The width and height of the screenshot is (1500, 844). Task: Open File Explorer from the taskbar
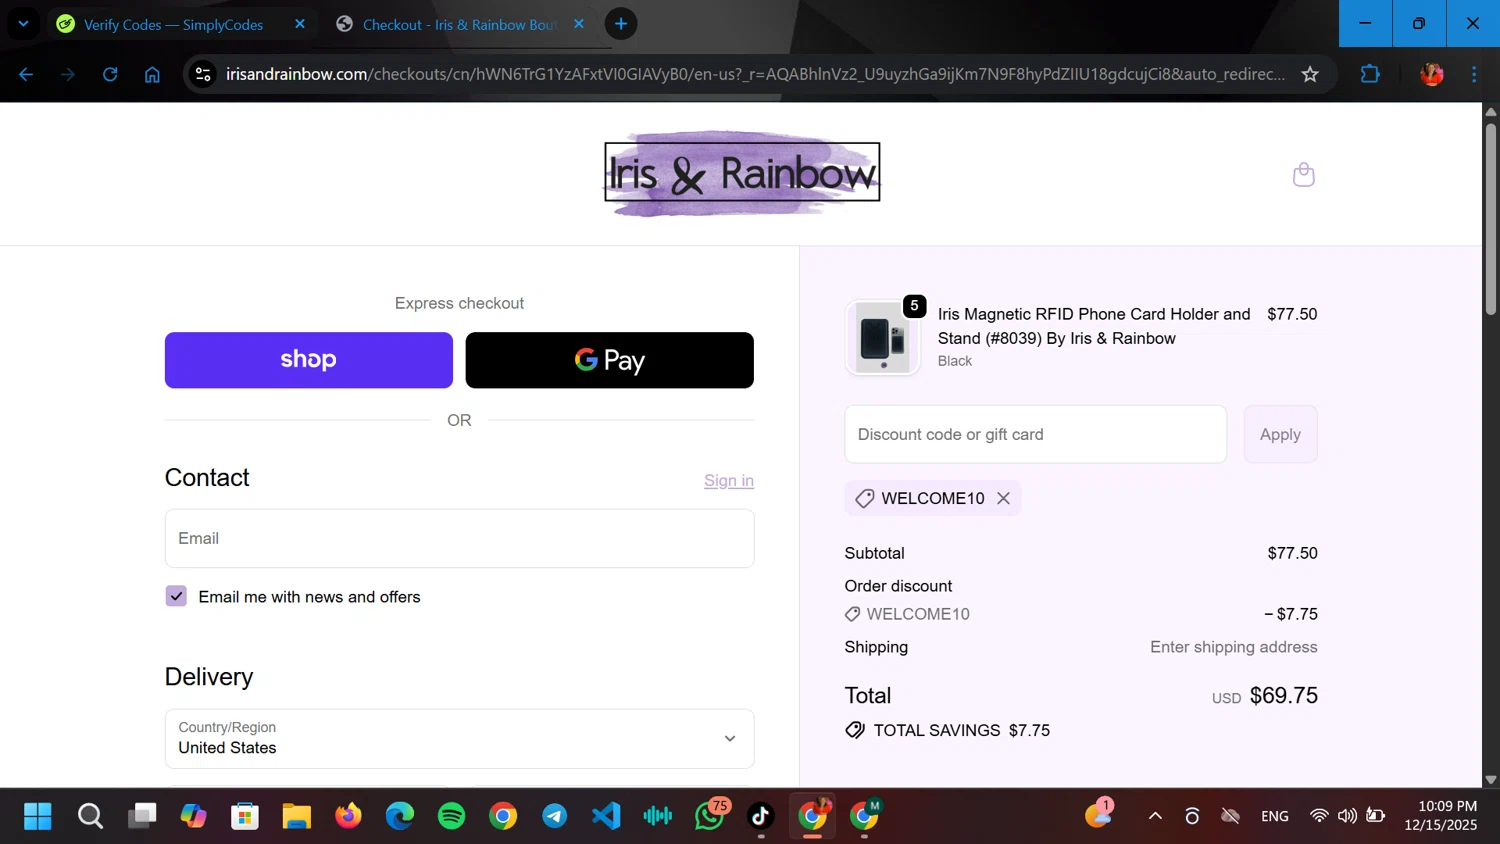coord(296,816)
